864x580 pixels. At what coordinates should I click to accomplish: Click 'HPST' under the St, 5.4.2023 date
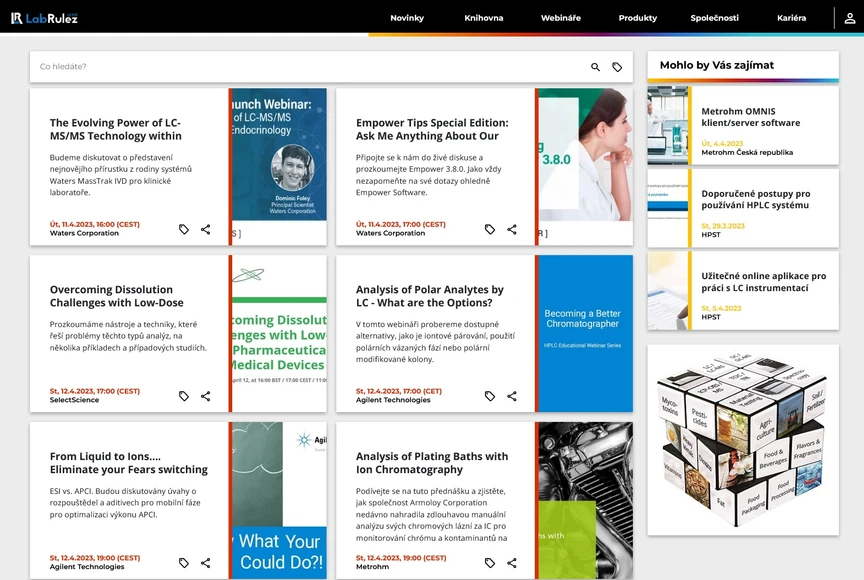710,317
